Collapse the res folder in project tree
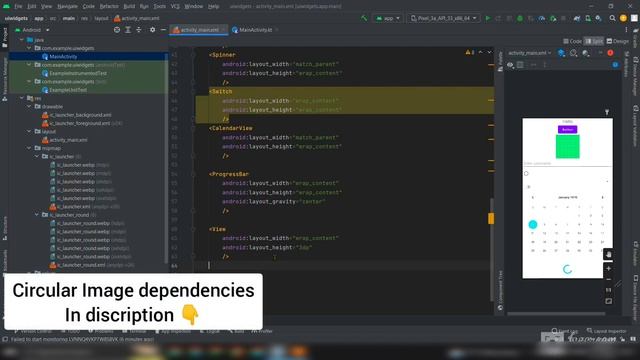 pos(22,98)
